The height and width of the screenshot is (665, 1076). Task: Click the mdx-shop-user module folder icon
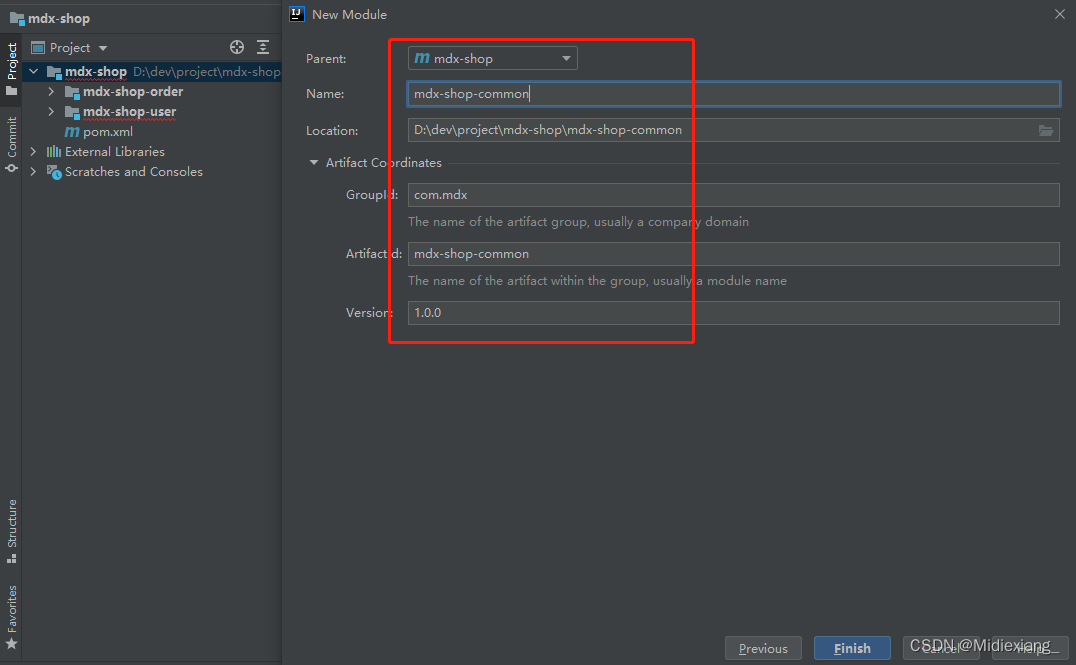coord(72,112)
